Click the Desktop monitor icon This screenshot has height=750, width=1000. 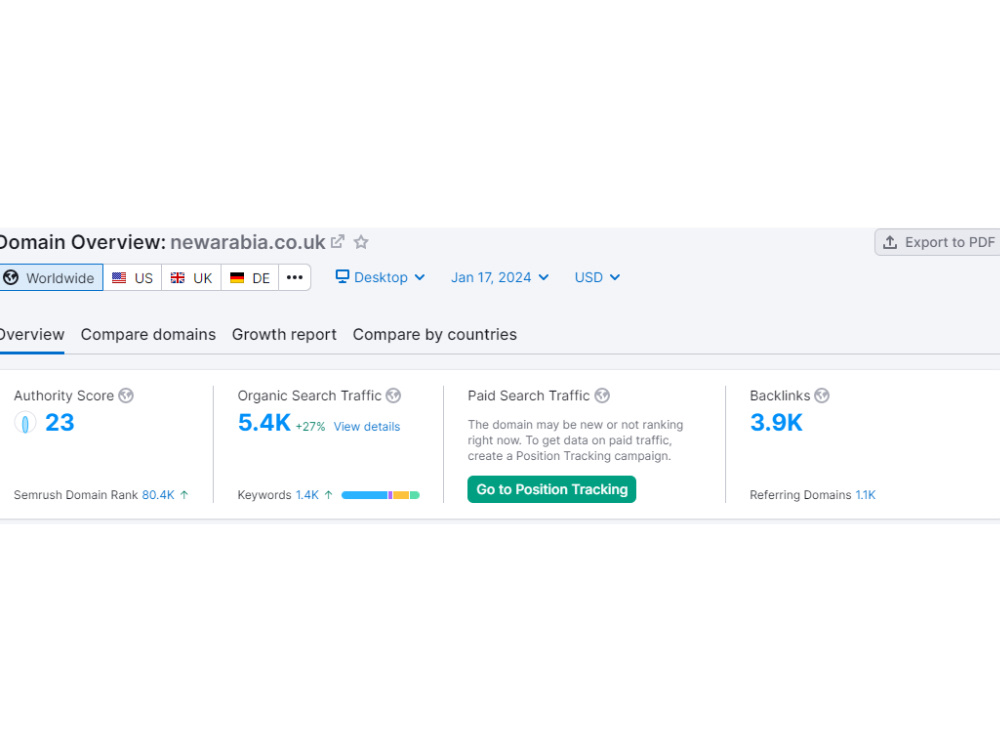(x=342, y=276)
